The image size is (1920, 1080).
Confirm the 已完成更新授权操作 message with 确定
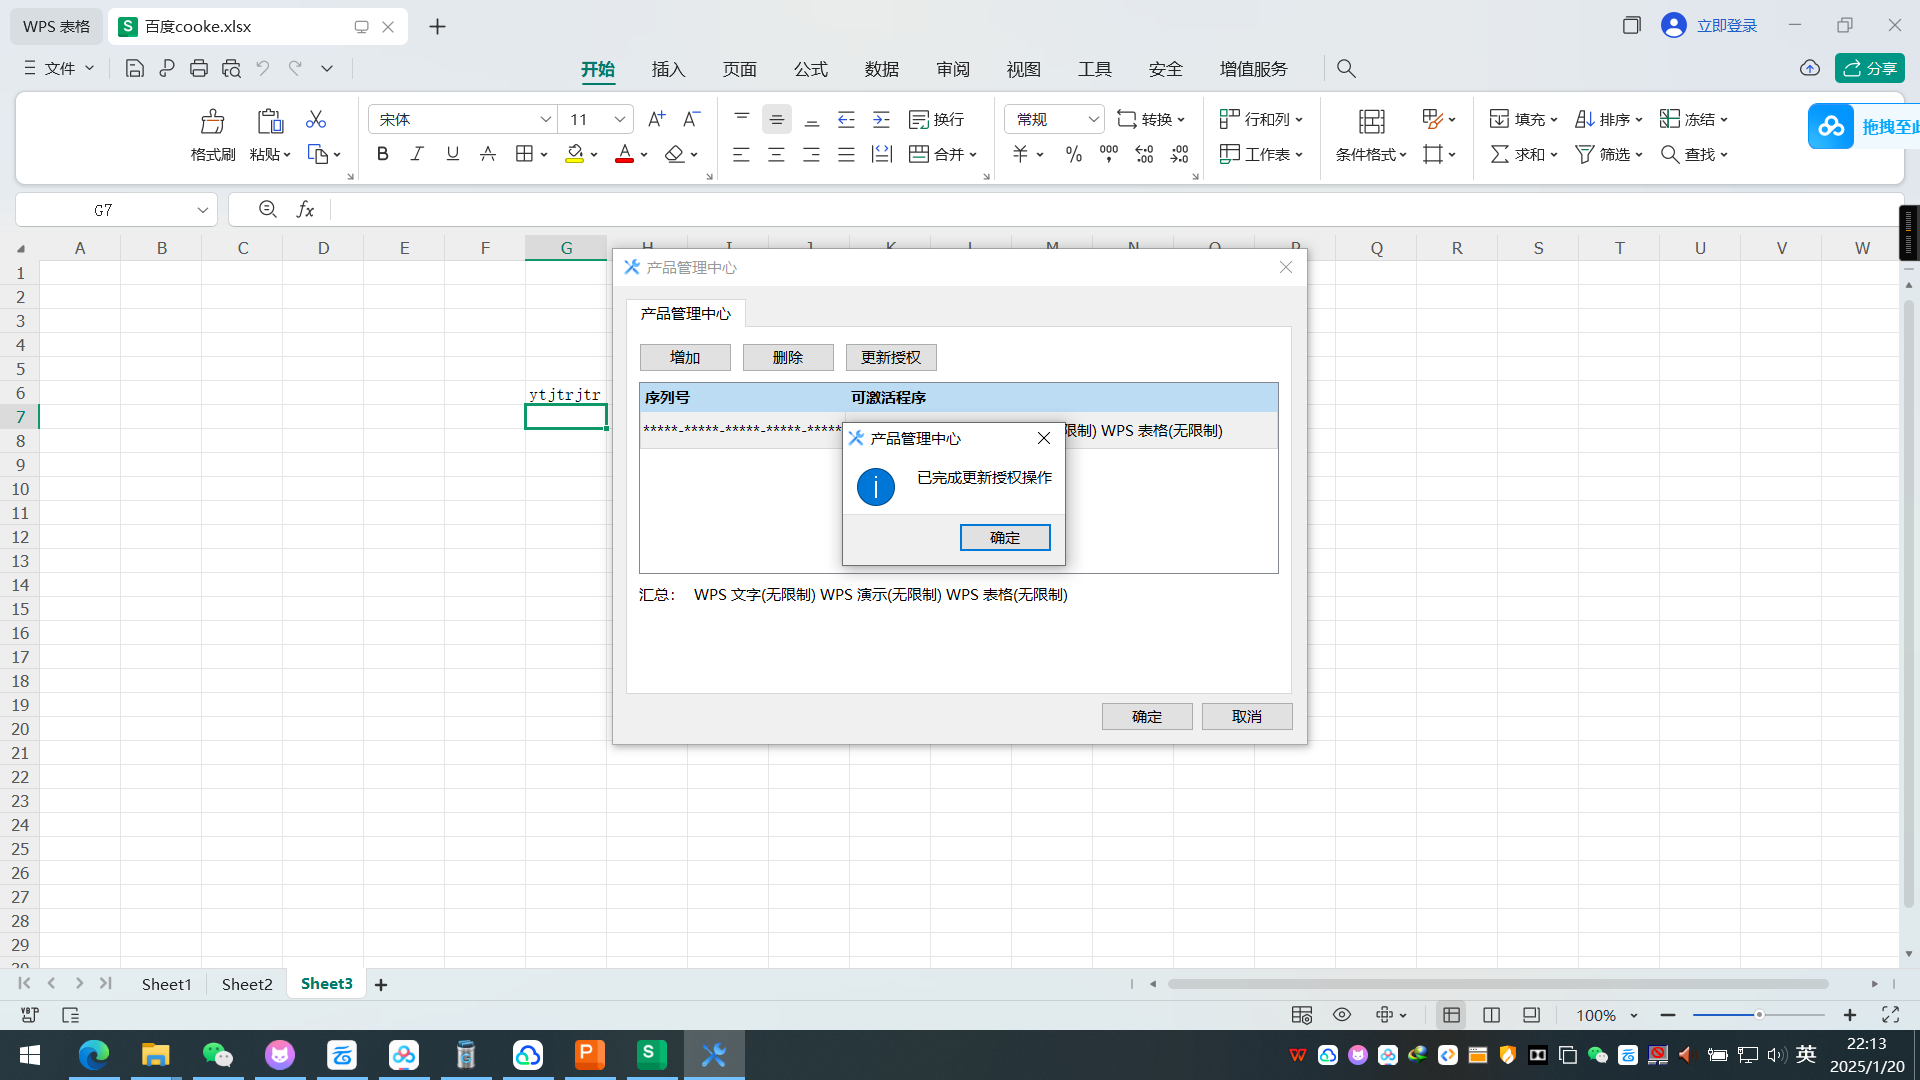pos(1005,537)
